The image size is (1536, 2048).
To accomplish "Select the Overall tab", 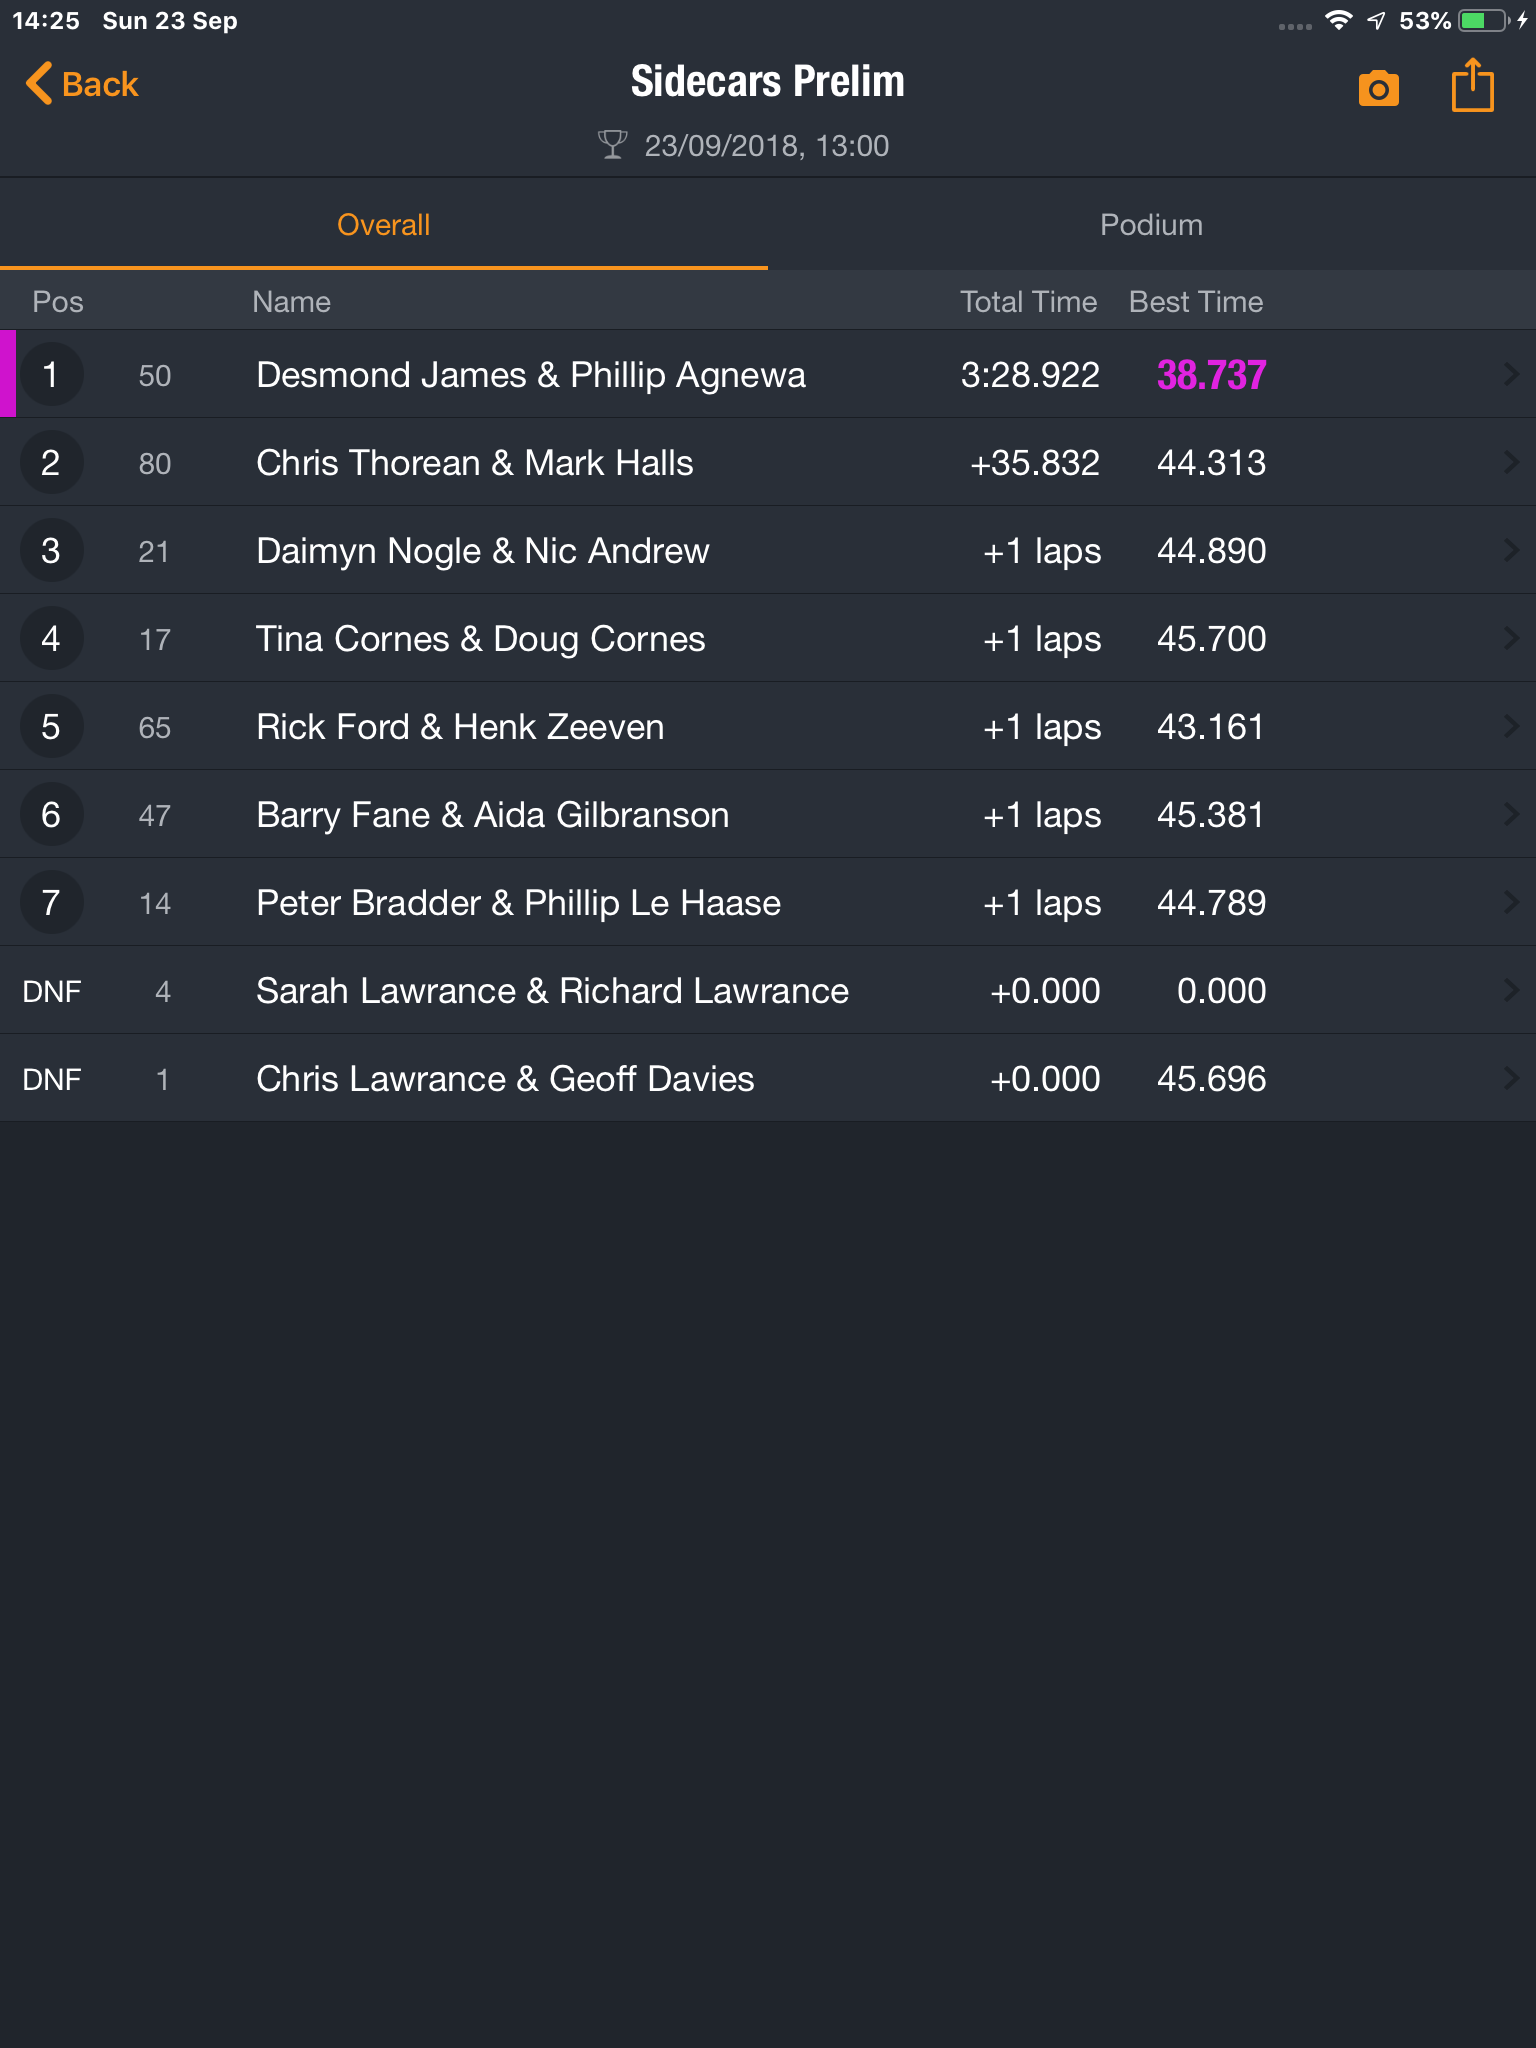I will click(x=384, y=225).
